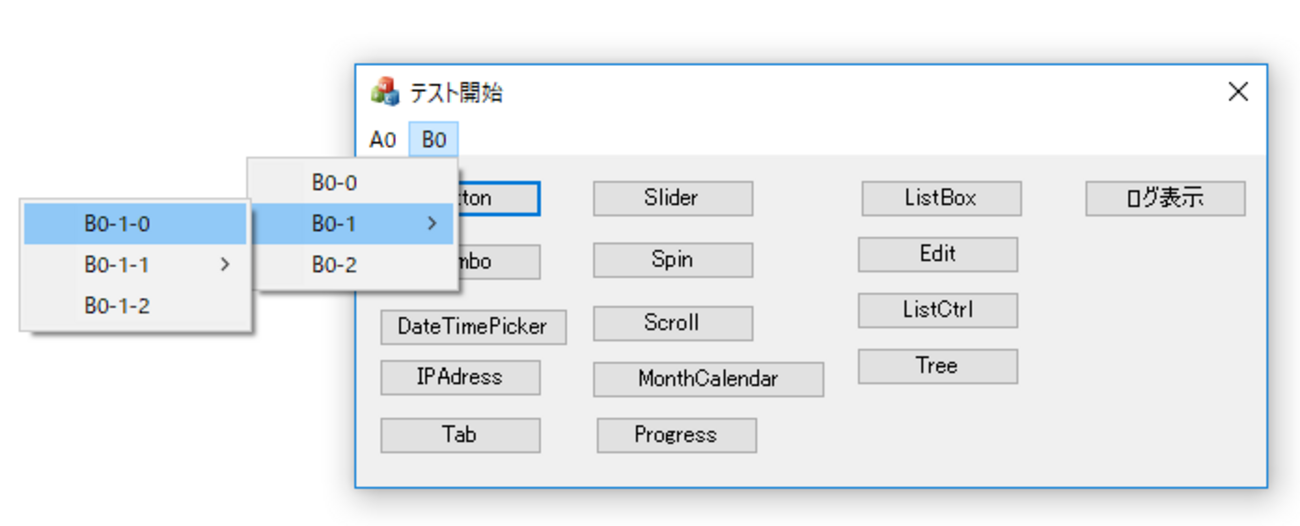
Task: Select B0-1-0 in the submenu
Action: [117, 224]
